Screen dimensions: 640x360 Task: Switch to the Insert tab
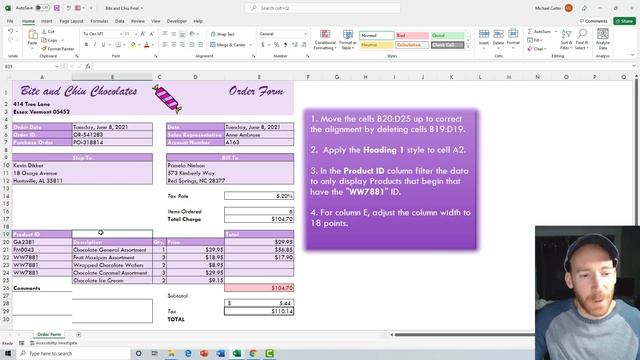pyautogui.click(x=47, y=21)
